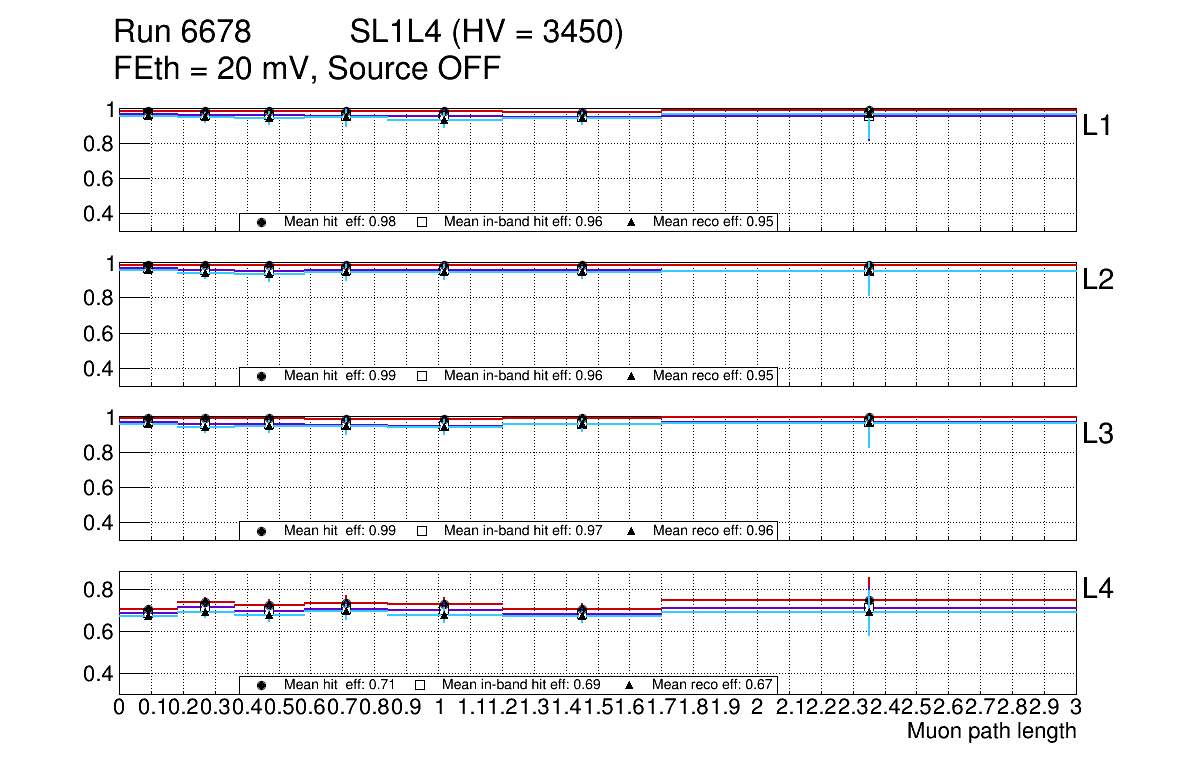Click the filled circle marker in L1 legend

click(261, 222)
